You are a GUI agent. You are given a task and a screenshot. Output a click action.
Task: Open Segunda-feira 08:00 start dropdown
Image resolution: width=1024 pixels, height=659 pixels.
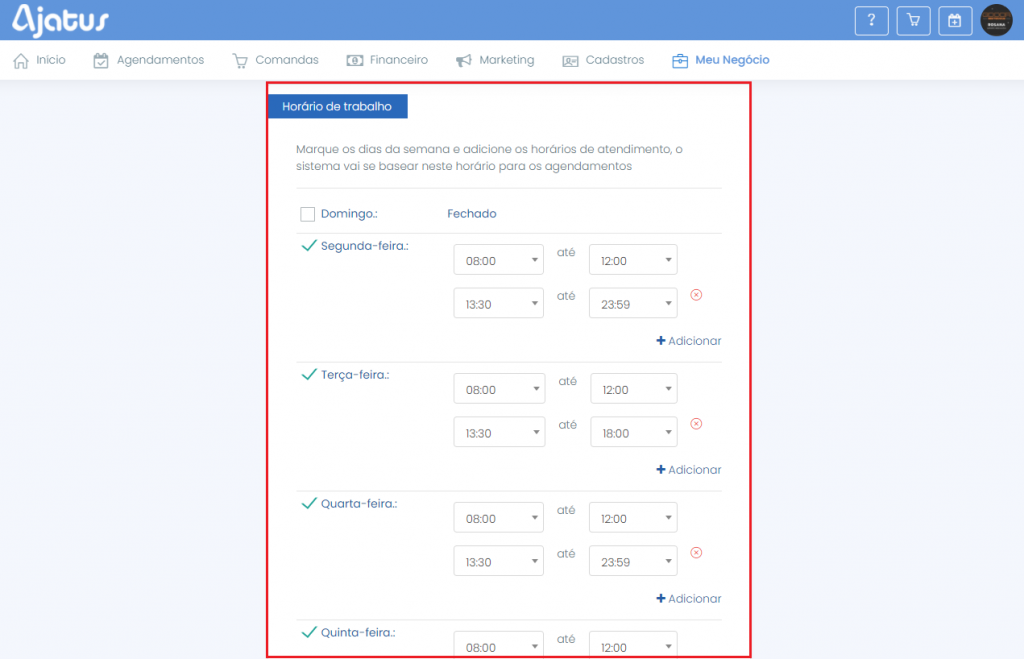498,260
